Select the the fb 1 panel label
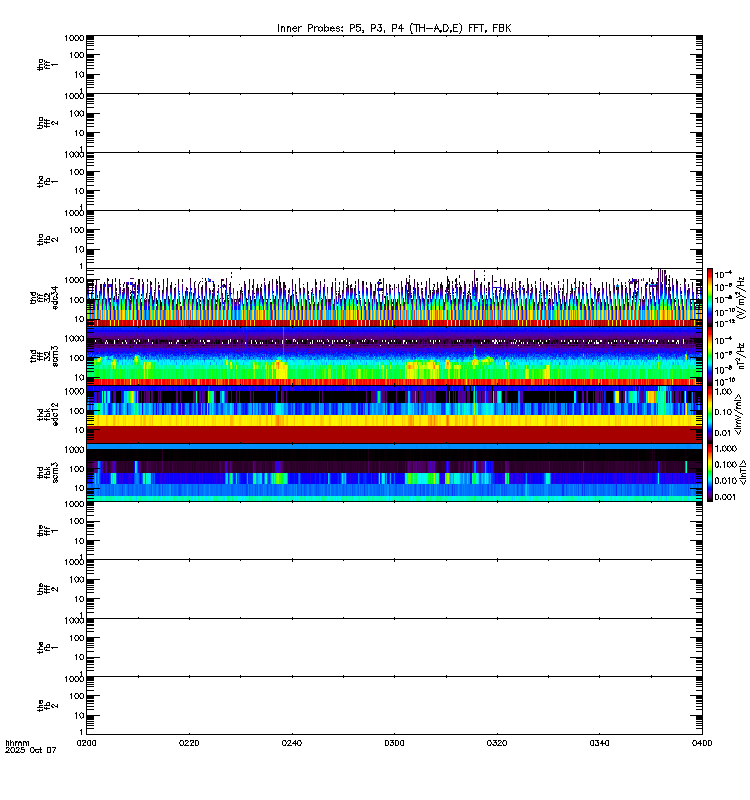Screen dimensions: 750x800 click(x=47, y=647)
